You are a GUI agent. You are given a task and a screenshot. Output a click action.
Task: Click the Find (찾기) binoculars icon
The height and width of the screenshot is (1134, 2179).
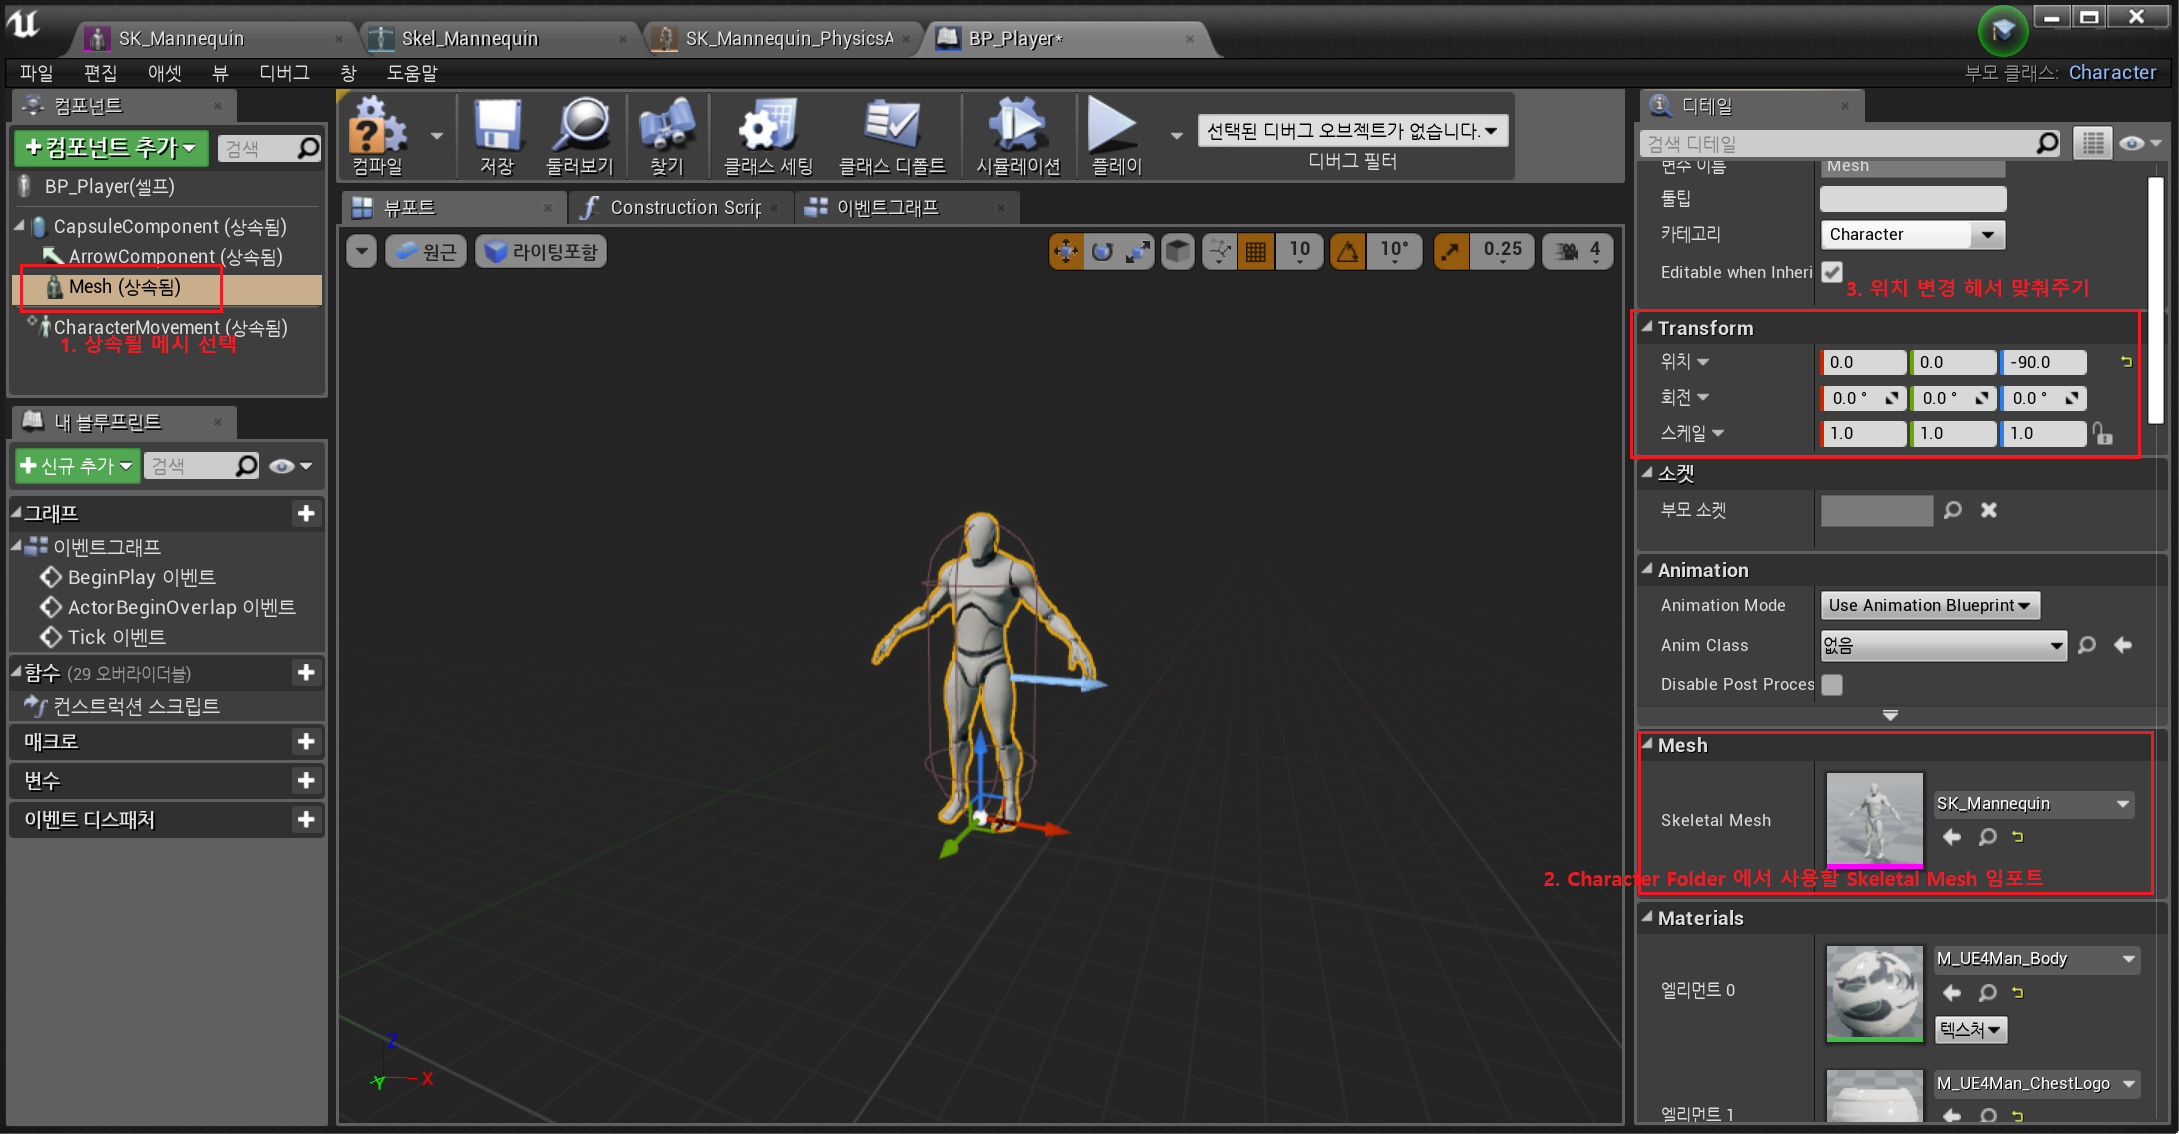click(x=666, y=126)
